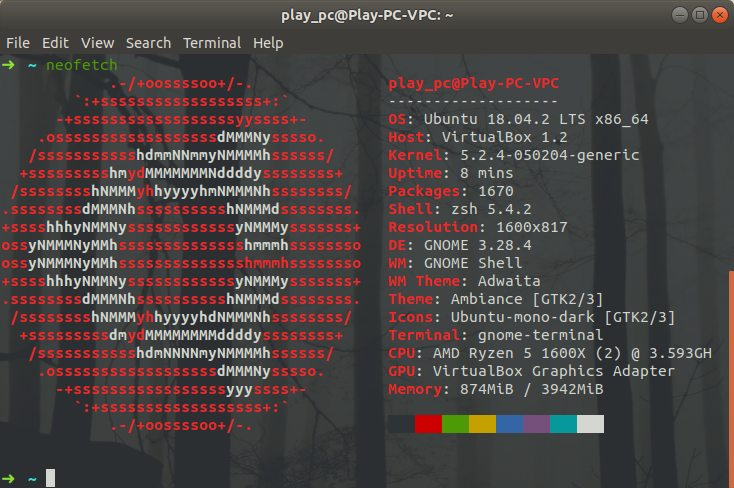Click the yellow color block in neofetch palette
734x488 pixels.
pyautogui.click(x=483, y=424)
